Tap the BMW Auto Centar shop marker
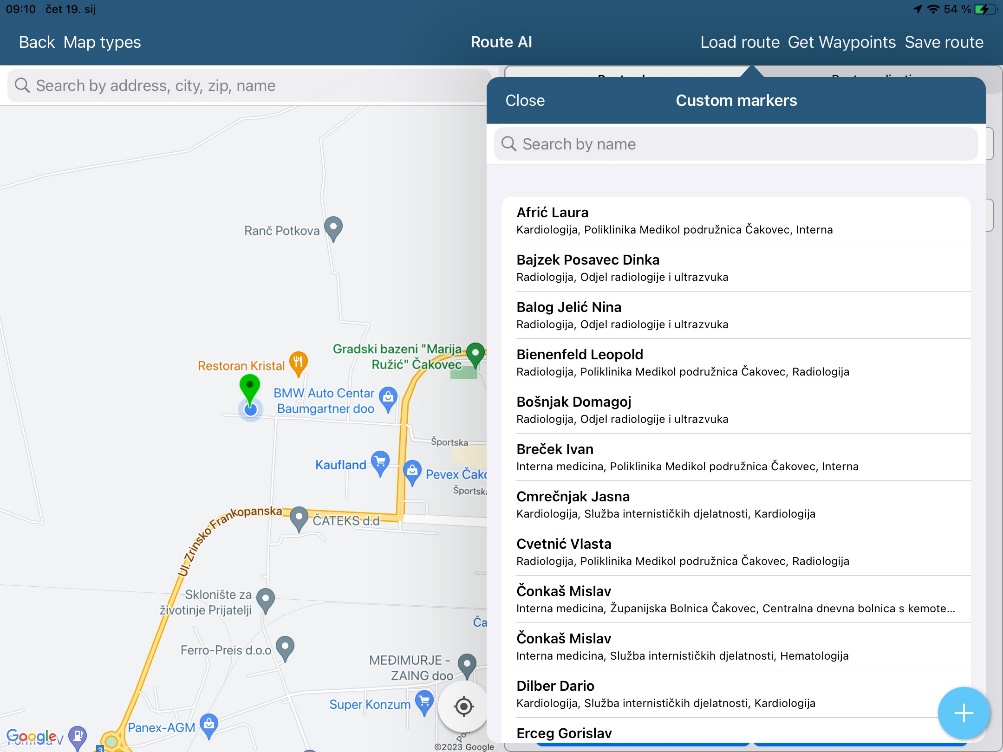Viewport: 1003px width, 752px height. click(x=388, y=398)
